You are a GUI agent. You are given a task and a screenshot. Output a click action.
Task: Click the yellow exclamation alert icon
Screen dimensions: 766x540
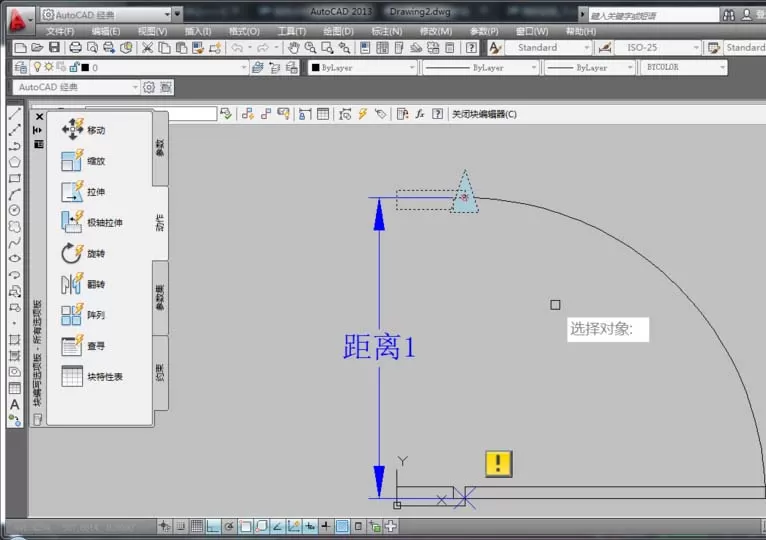pos(499,463)
